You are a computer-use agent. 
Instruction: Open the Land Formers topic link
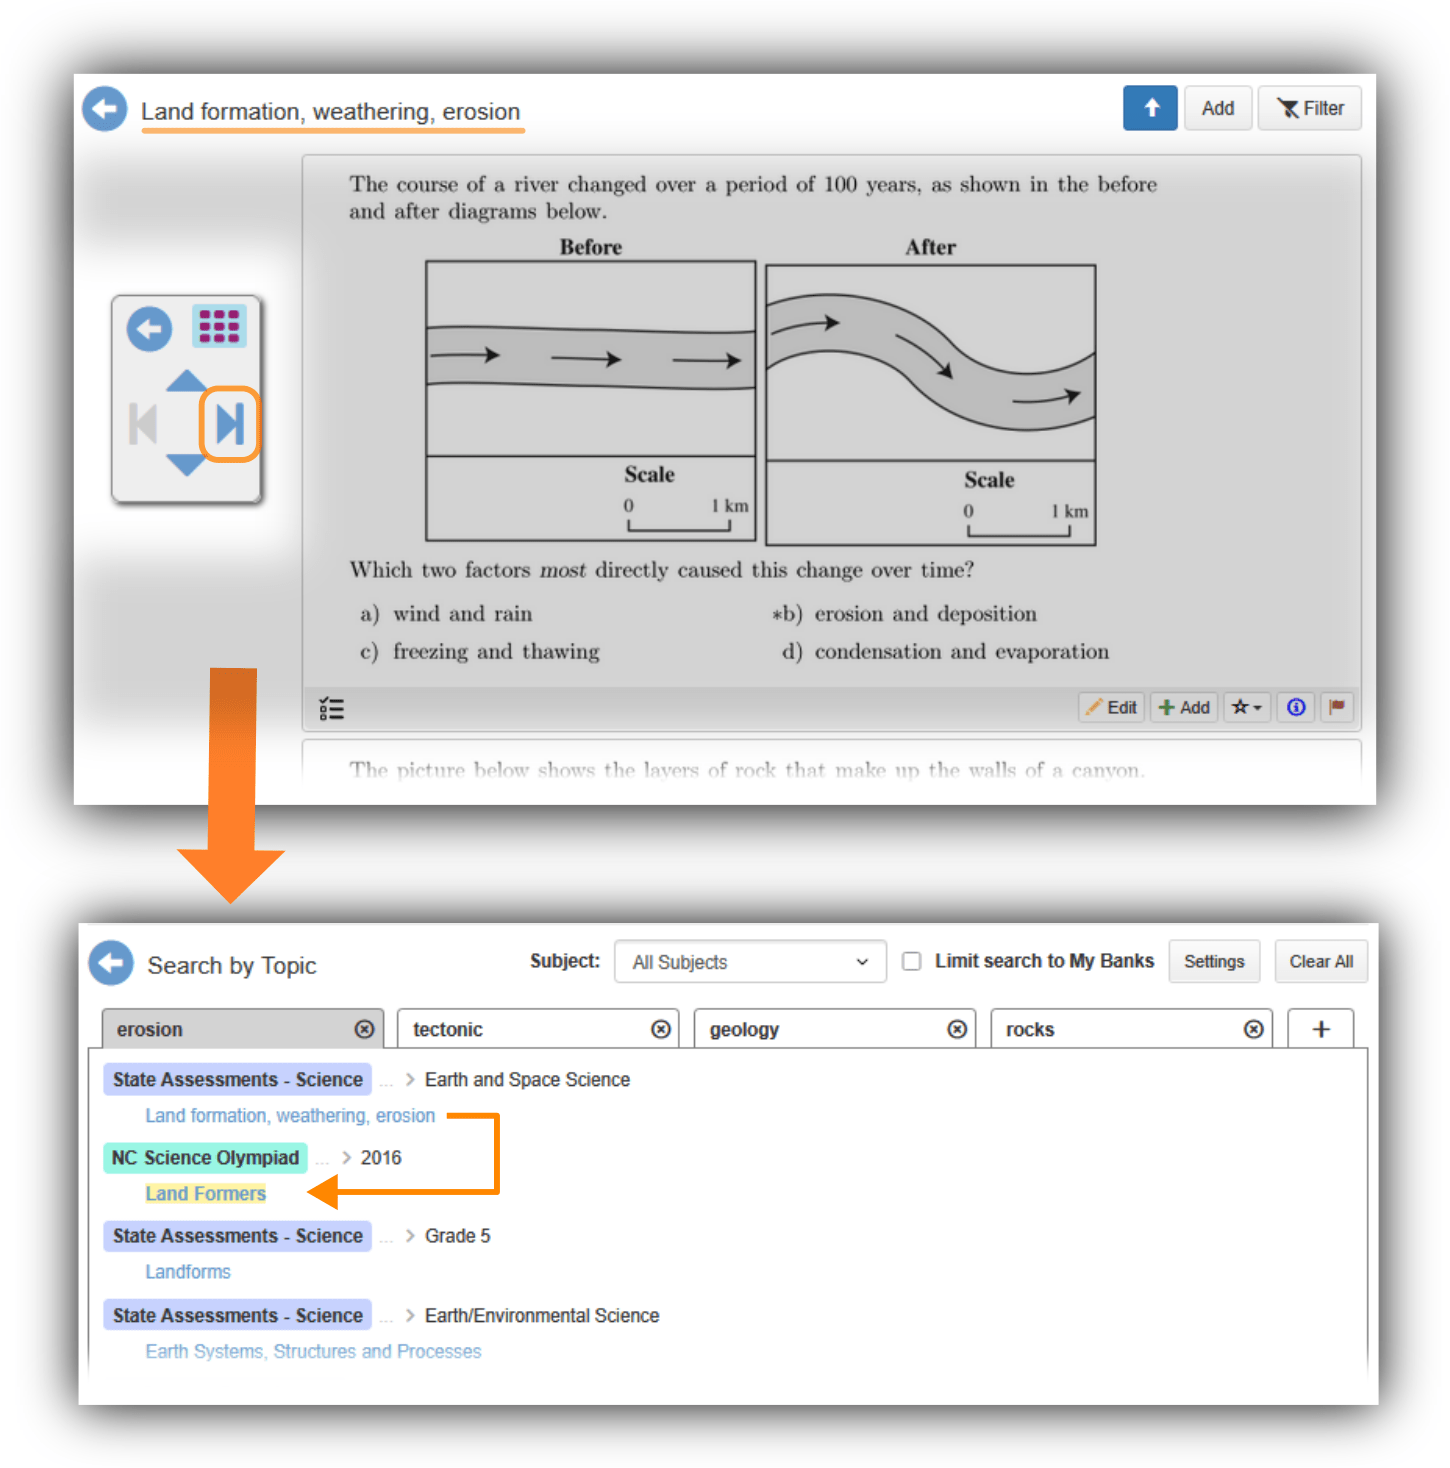tap(205, 1193)
